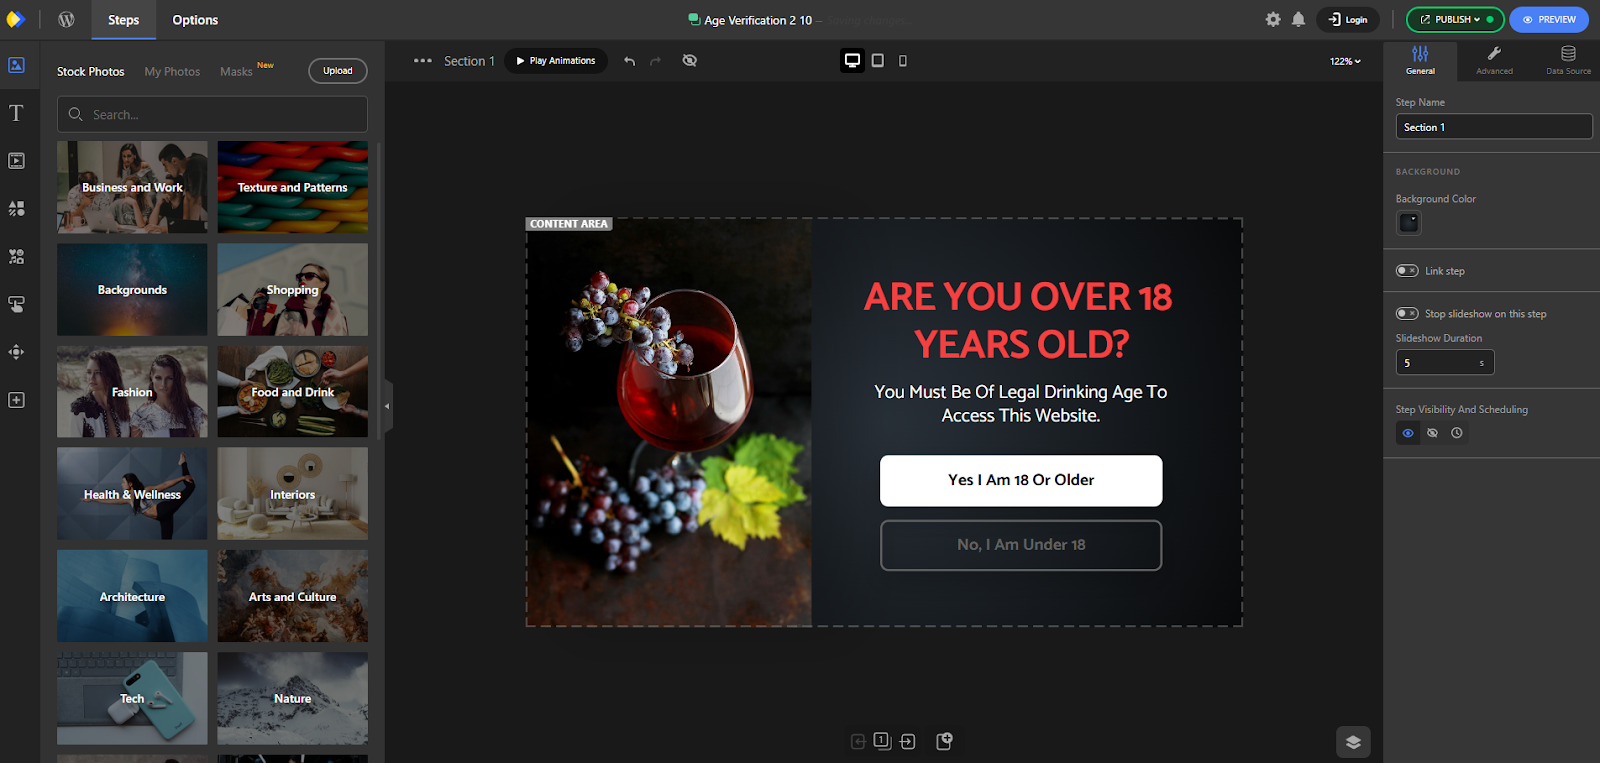This screenshot has height=763, width=1600.
Task: Click the Upload button
Action: [x=338, y=71]
